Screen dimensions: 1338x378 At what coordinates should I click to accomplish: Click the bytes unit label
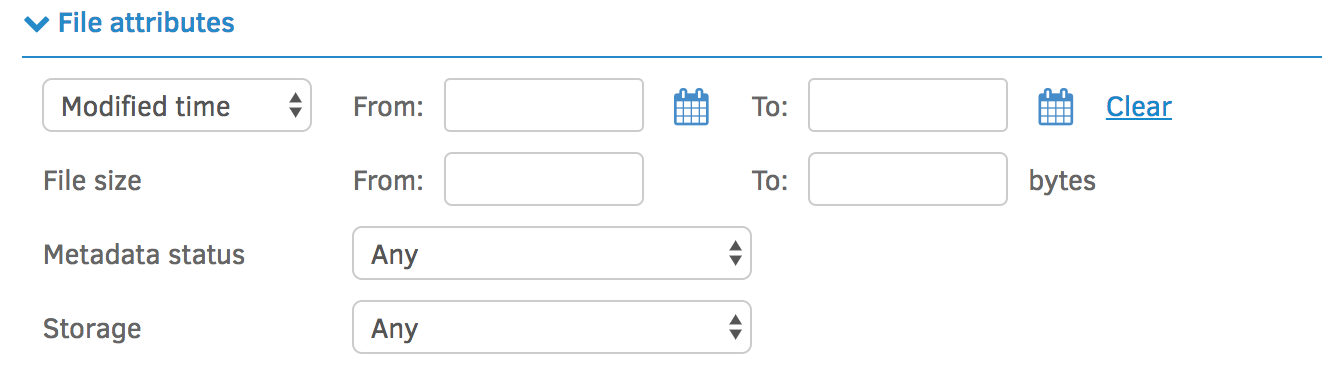coord(1062,181)
